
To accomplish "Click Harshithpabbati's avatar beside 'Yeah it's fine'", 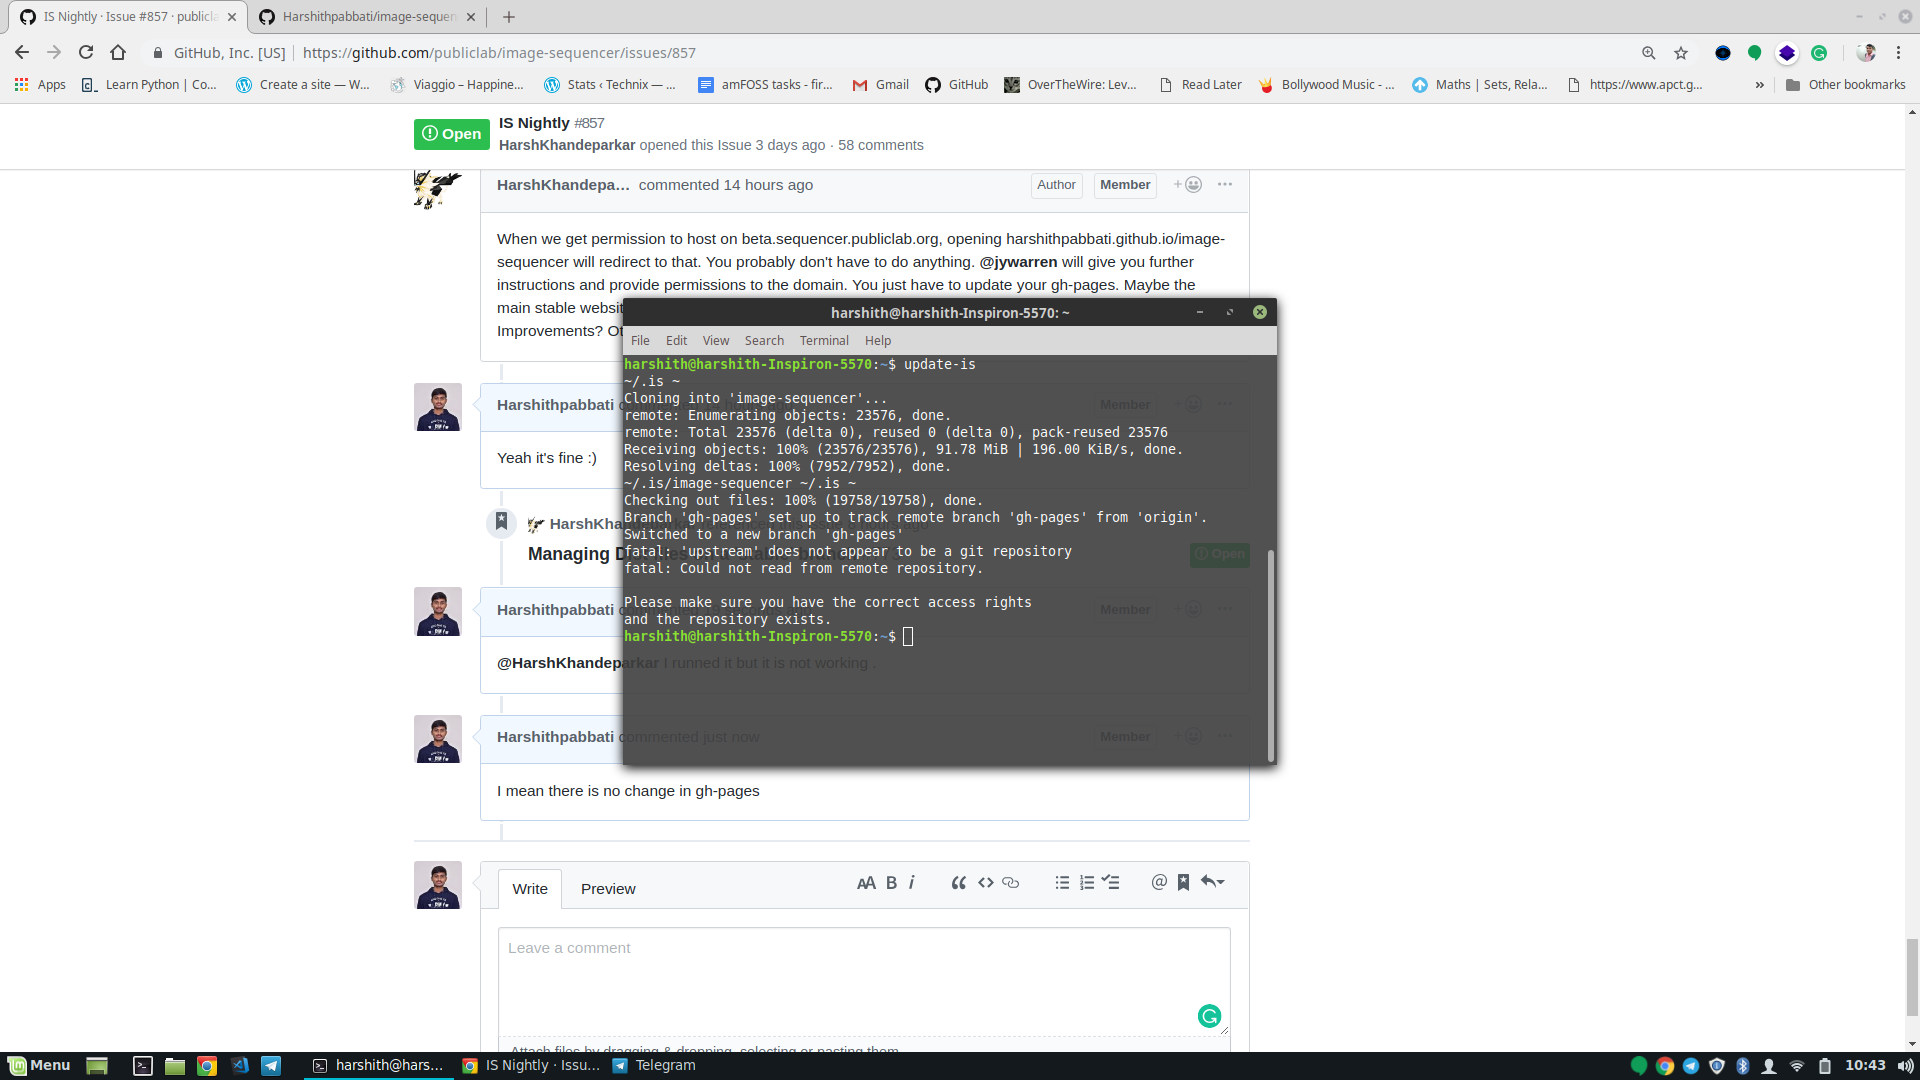I will (438, 407).
